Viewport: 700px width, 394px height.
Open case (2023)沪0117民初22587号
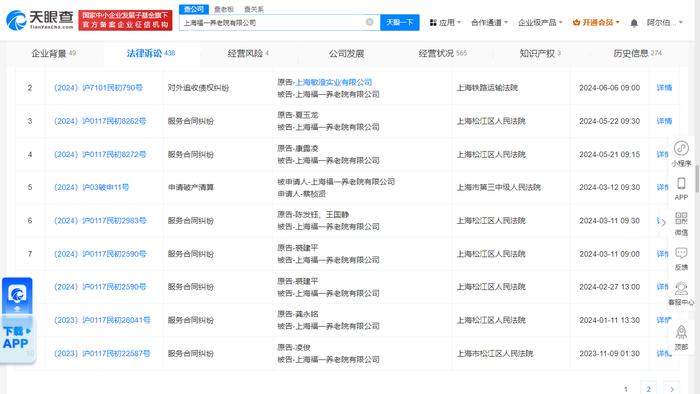[102, 353]
